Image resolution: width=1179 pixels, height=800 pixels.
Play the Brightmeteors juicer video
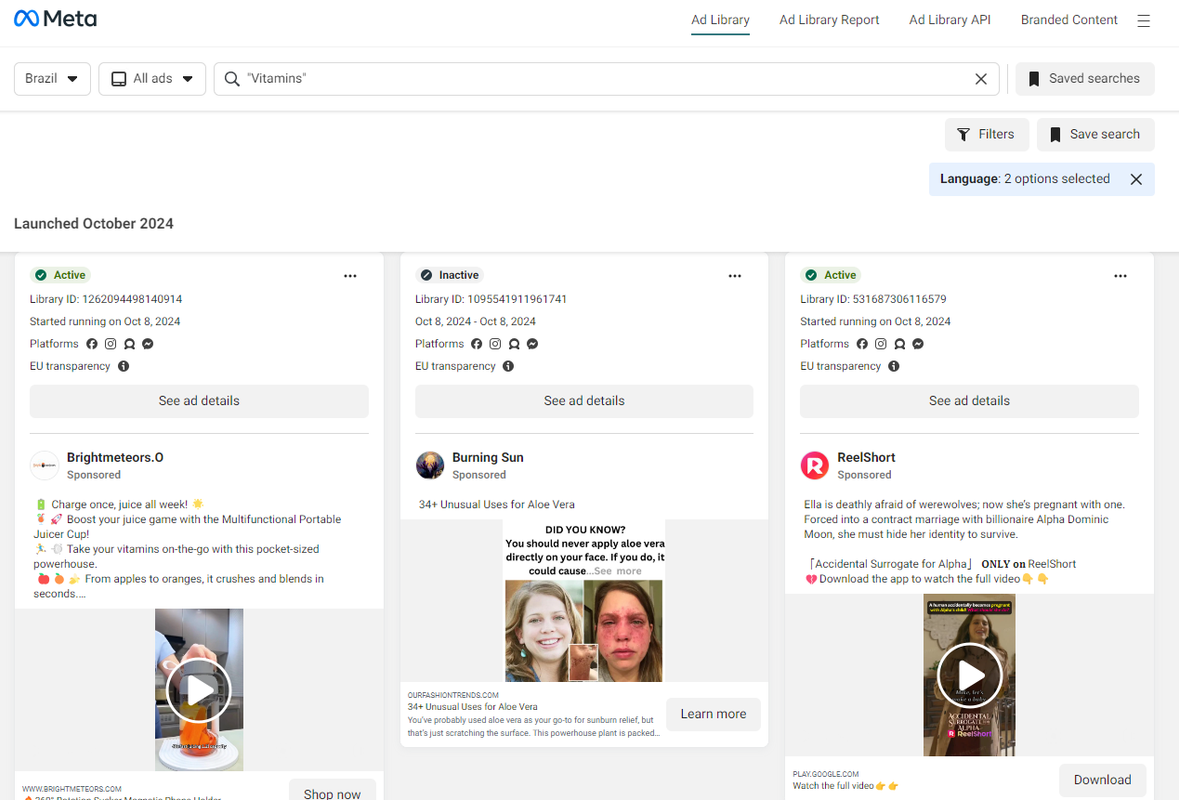pyautogui.click(x=199, y=690)
